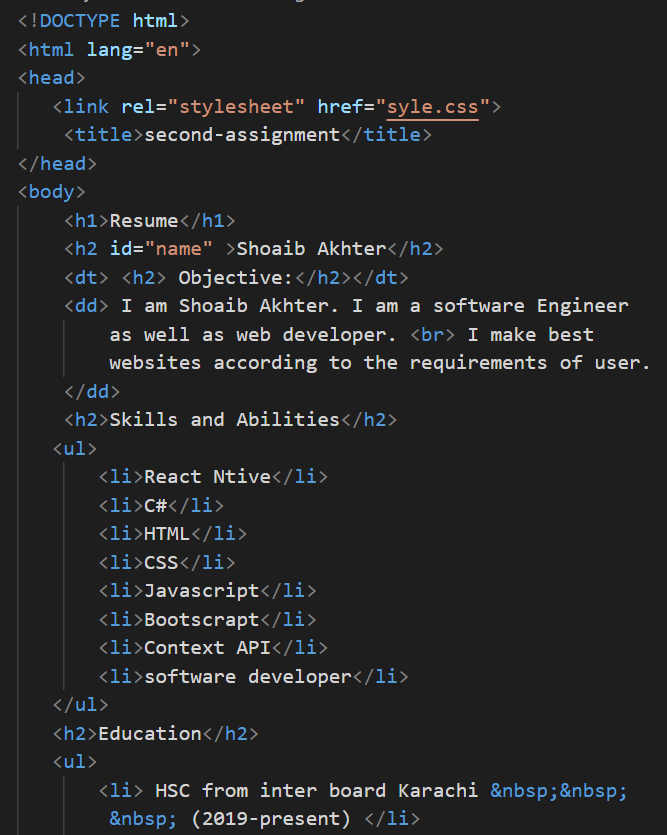Click the (2019-present) text
The height and width of the screenshot is (835, 667).
point(271,818)
